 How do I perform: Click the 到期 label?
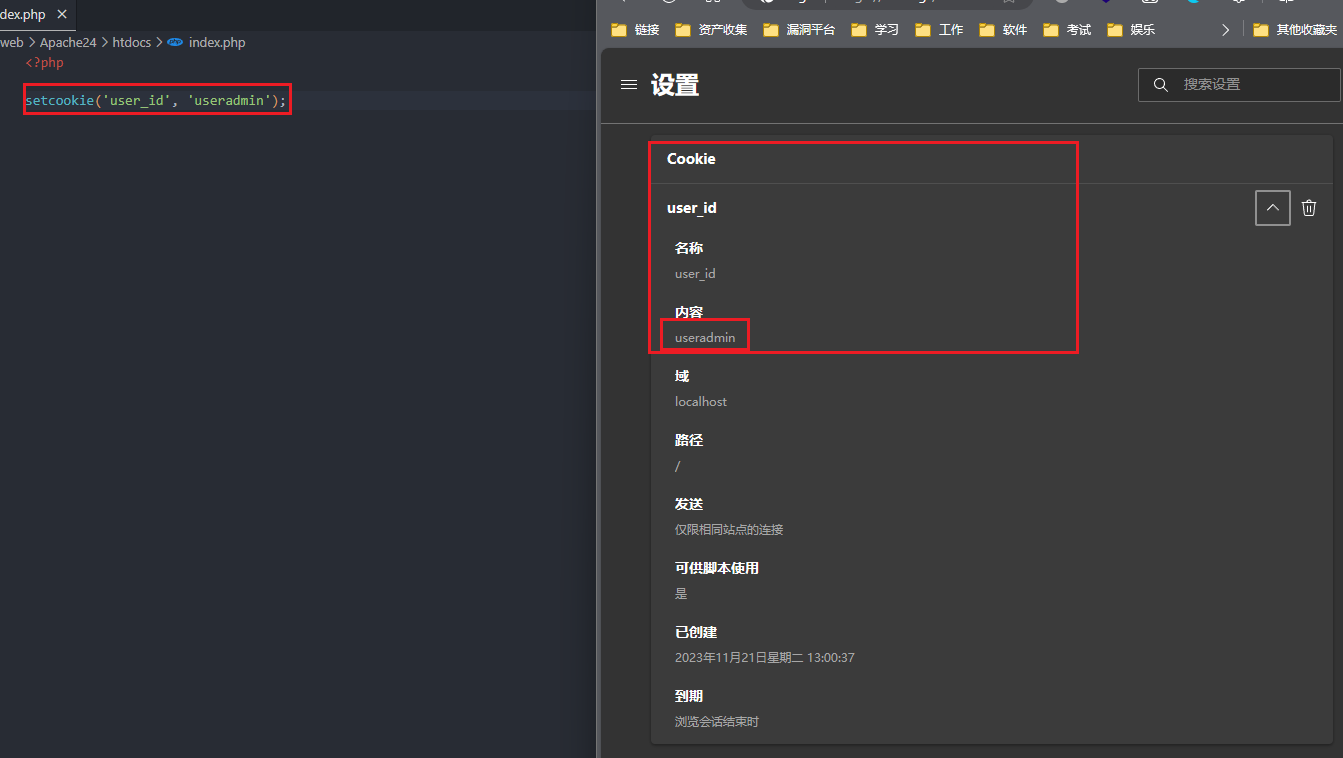689,696
